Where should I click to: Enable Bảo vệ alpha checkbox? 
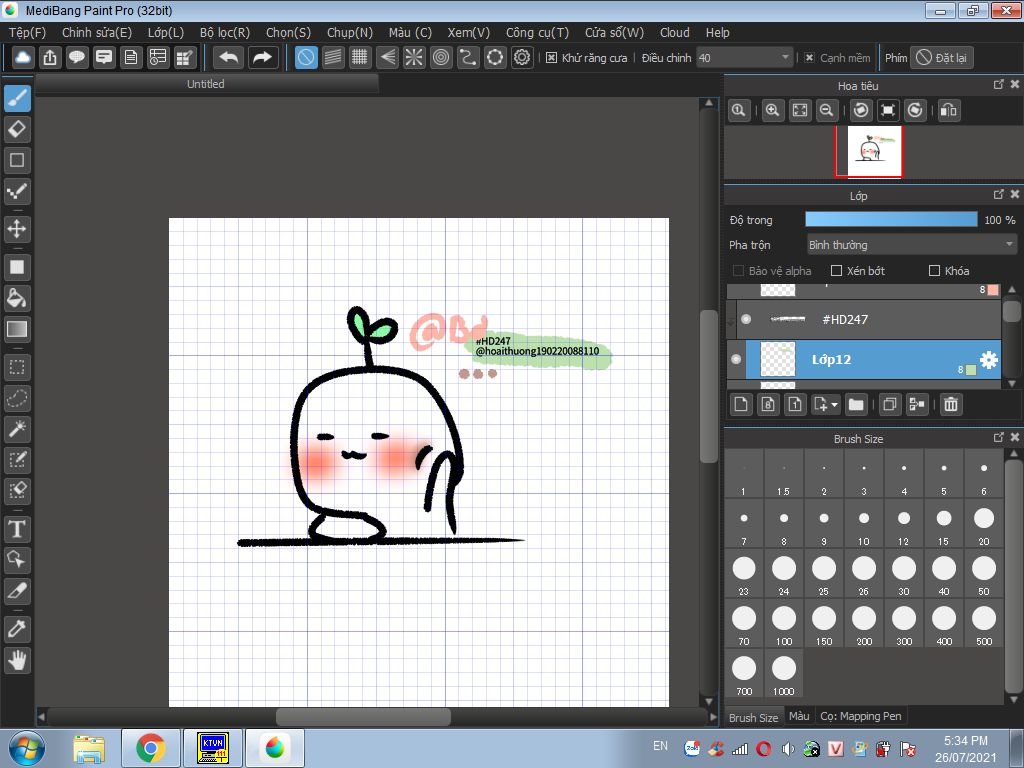tap(739, 270)
